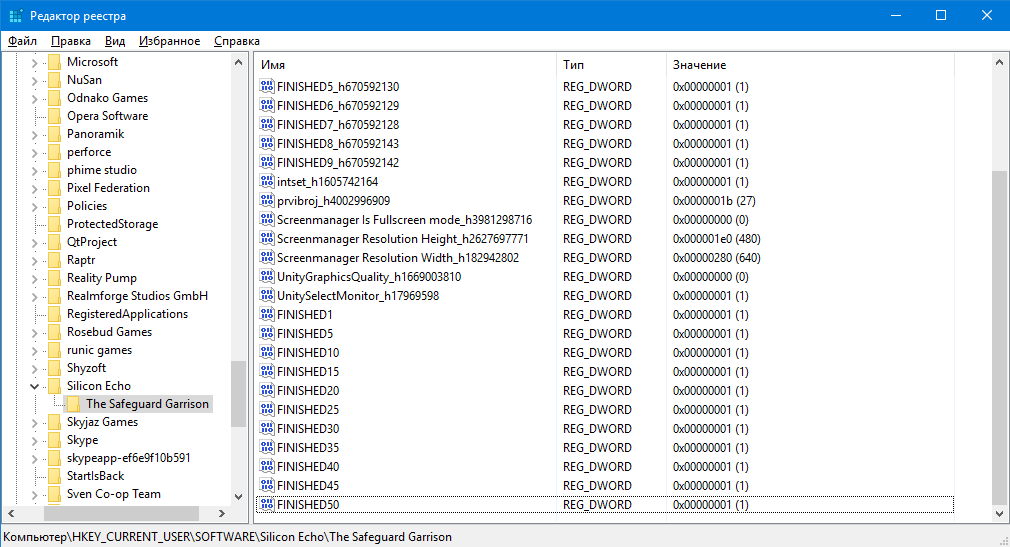Click value 0x00000280 (640)
The width and height of the screenshot is (1010, 547).
coord(716,258)
